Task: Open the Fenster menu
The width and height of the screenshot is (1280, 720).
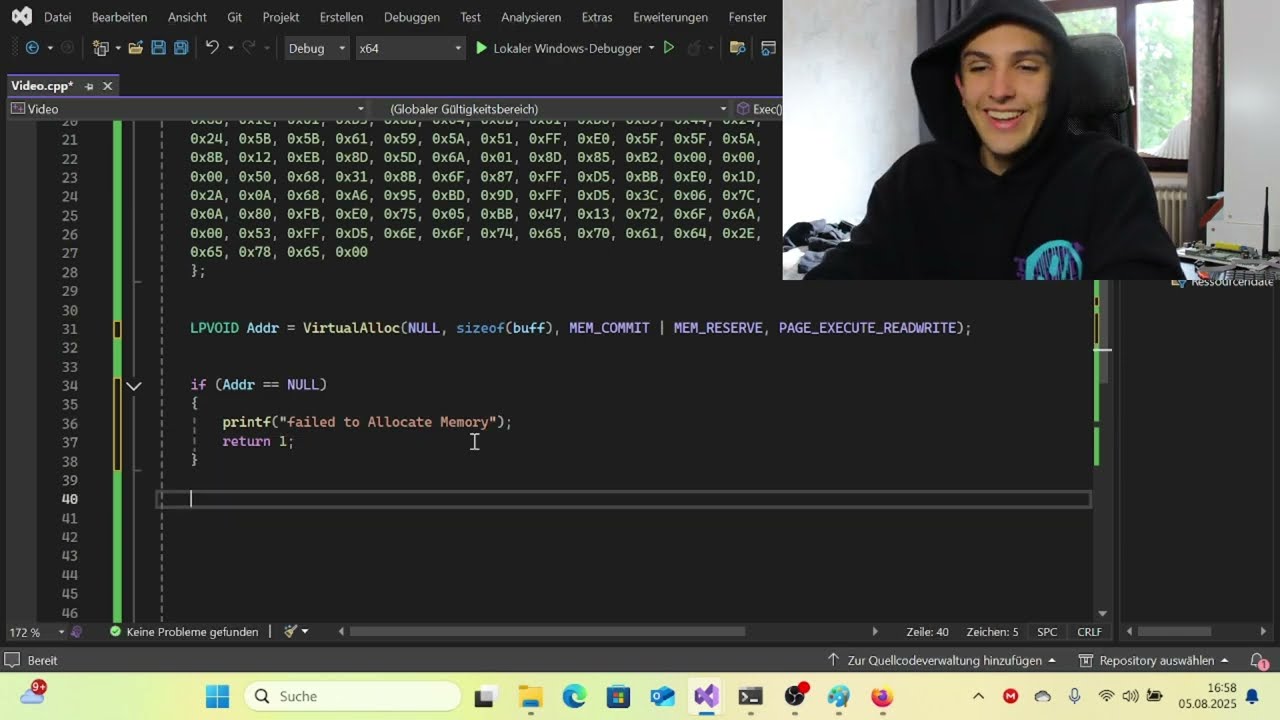Action: (748, 17)
